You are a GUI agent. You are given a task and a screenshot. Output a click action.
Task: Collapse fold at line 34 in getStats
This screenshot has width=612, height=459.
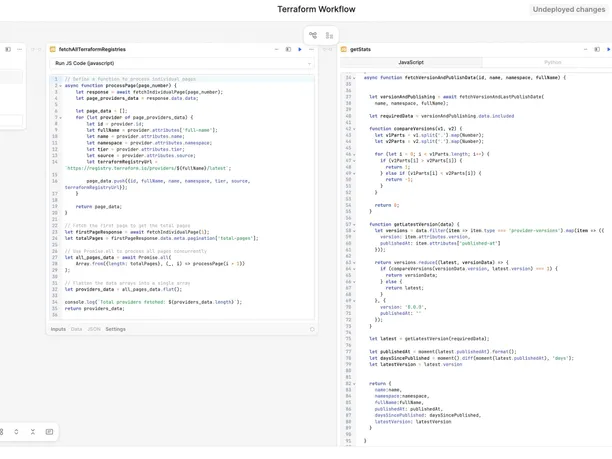(x=355, y=78)
